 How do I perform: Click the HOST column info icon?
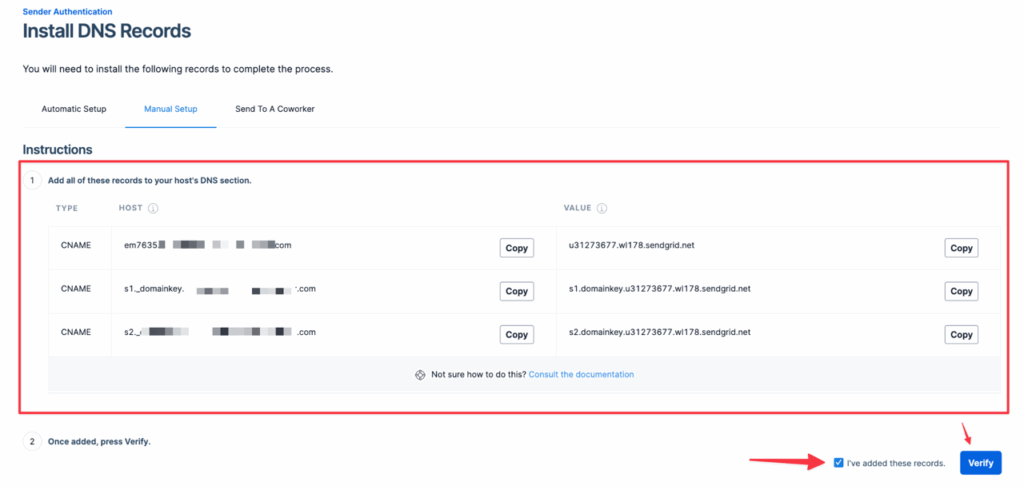pos(153,209)
